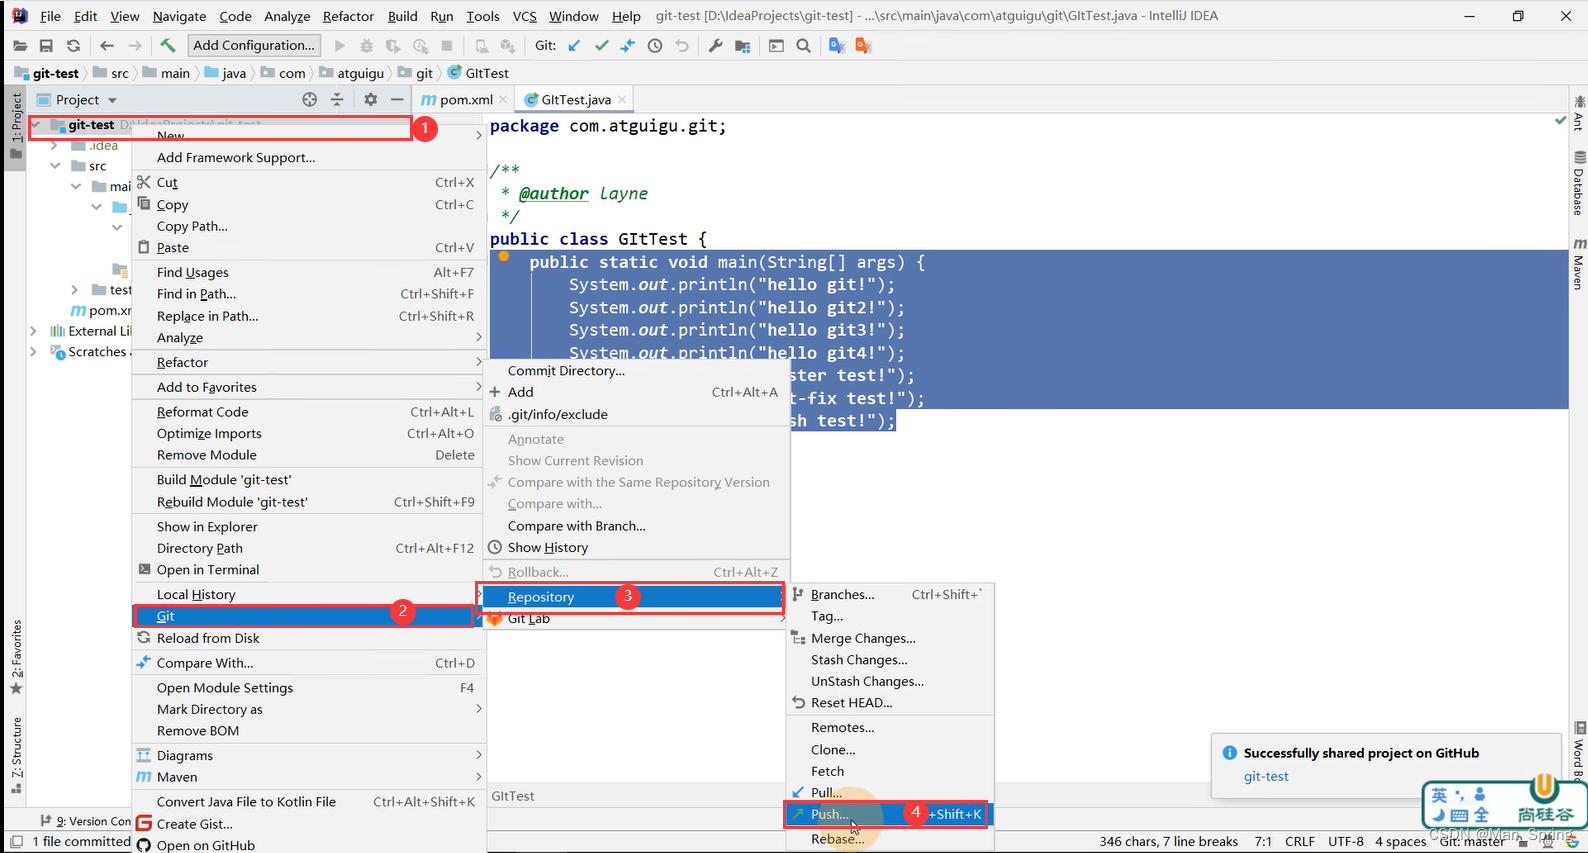Collapse the src folder node
The height and width of the screenshot is (853, 1588).
pos(56,166)
